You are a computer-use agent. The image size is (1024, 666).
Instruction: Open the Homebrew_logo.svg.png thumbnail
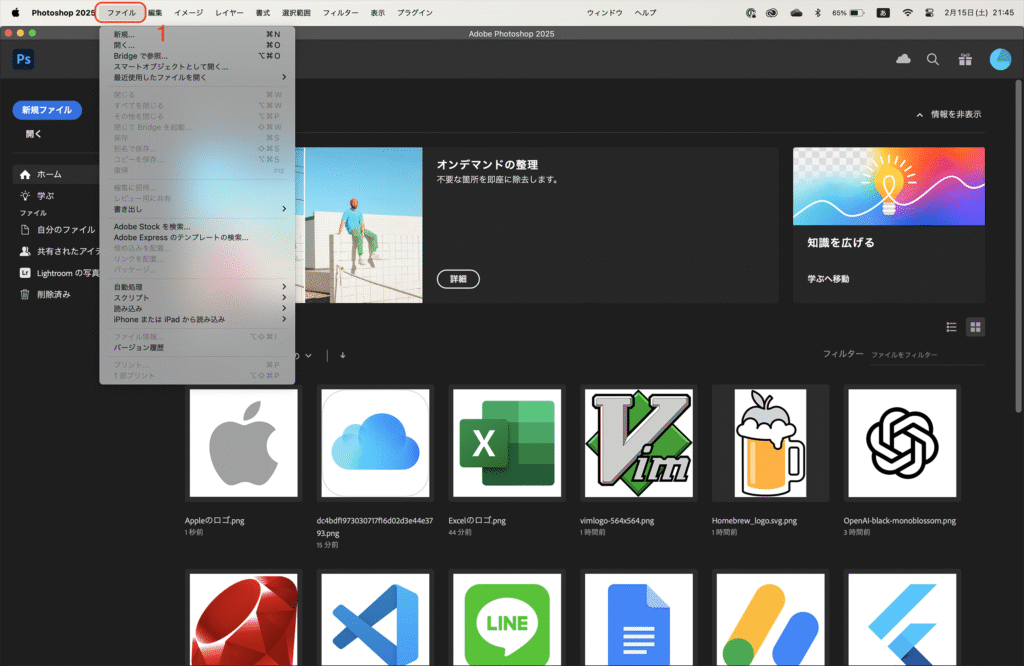771,443
